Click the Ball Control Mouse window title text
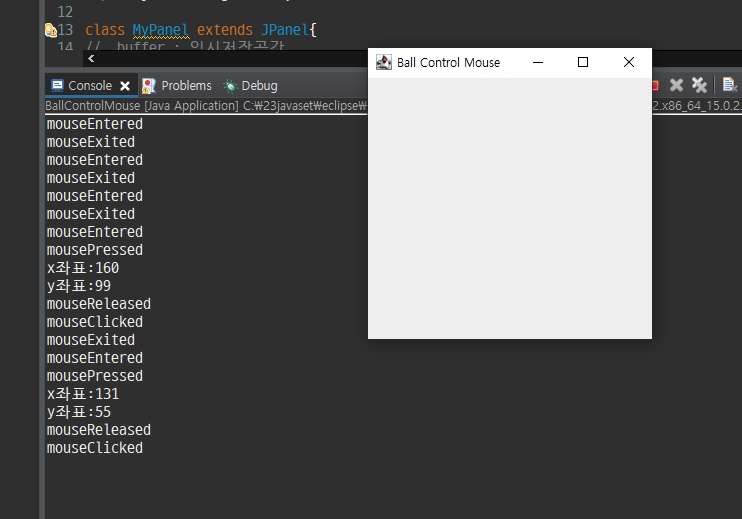Image resolution: width=742 pixels, height=519 pixels. pyautogui.click(x=448, y=62)
